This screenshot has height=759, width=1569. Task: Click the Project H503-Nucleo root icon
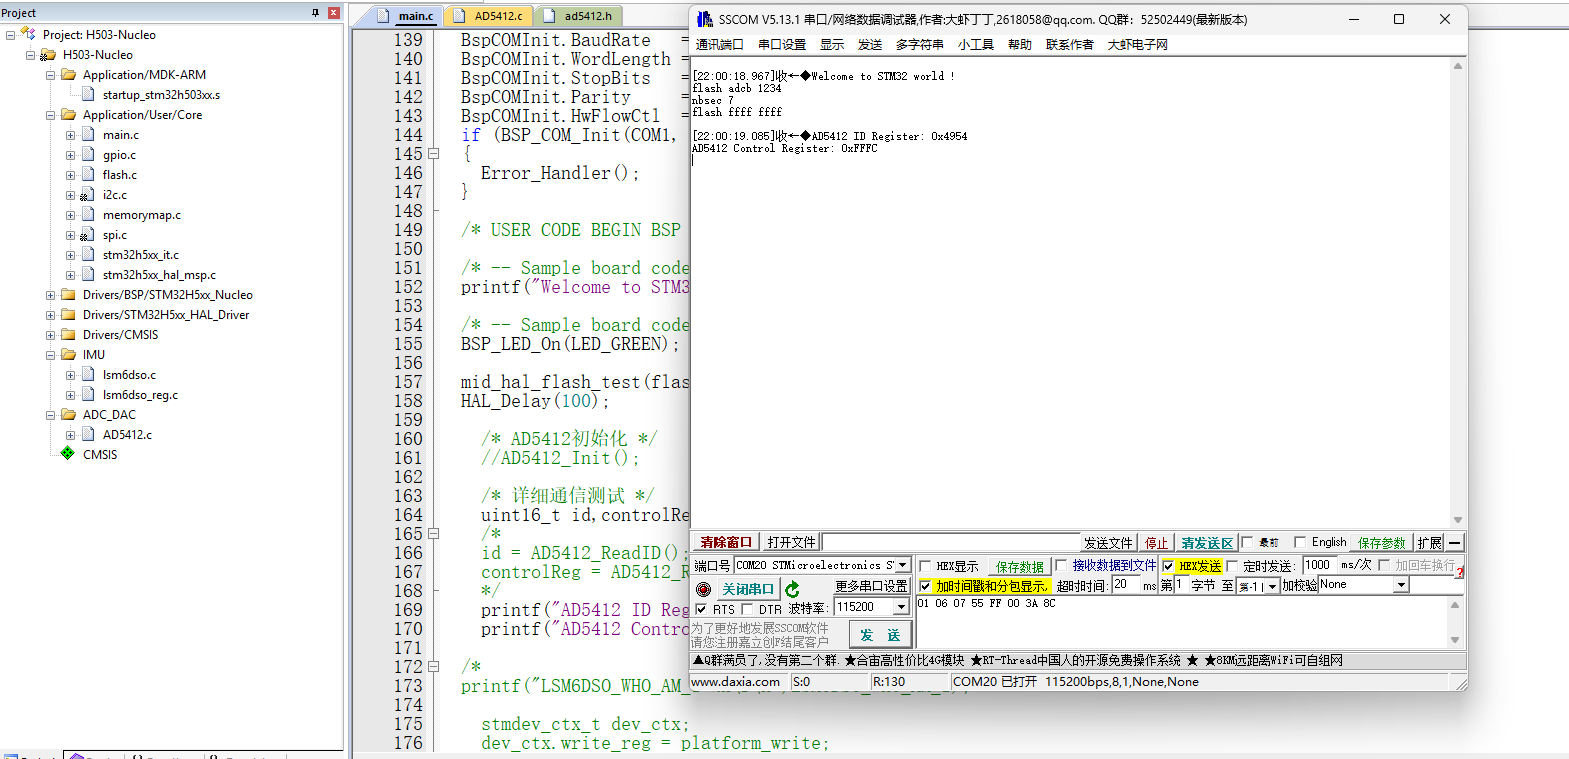[x=27, y=34]
